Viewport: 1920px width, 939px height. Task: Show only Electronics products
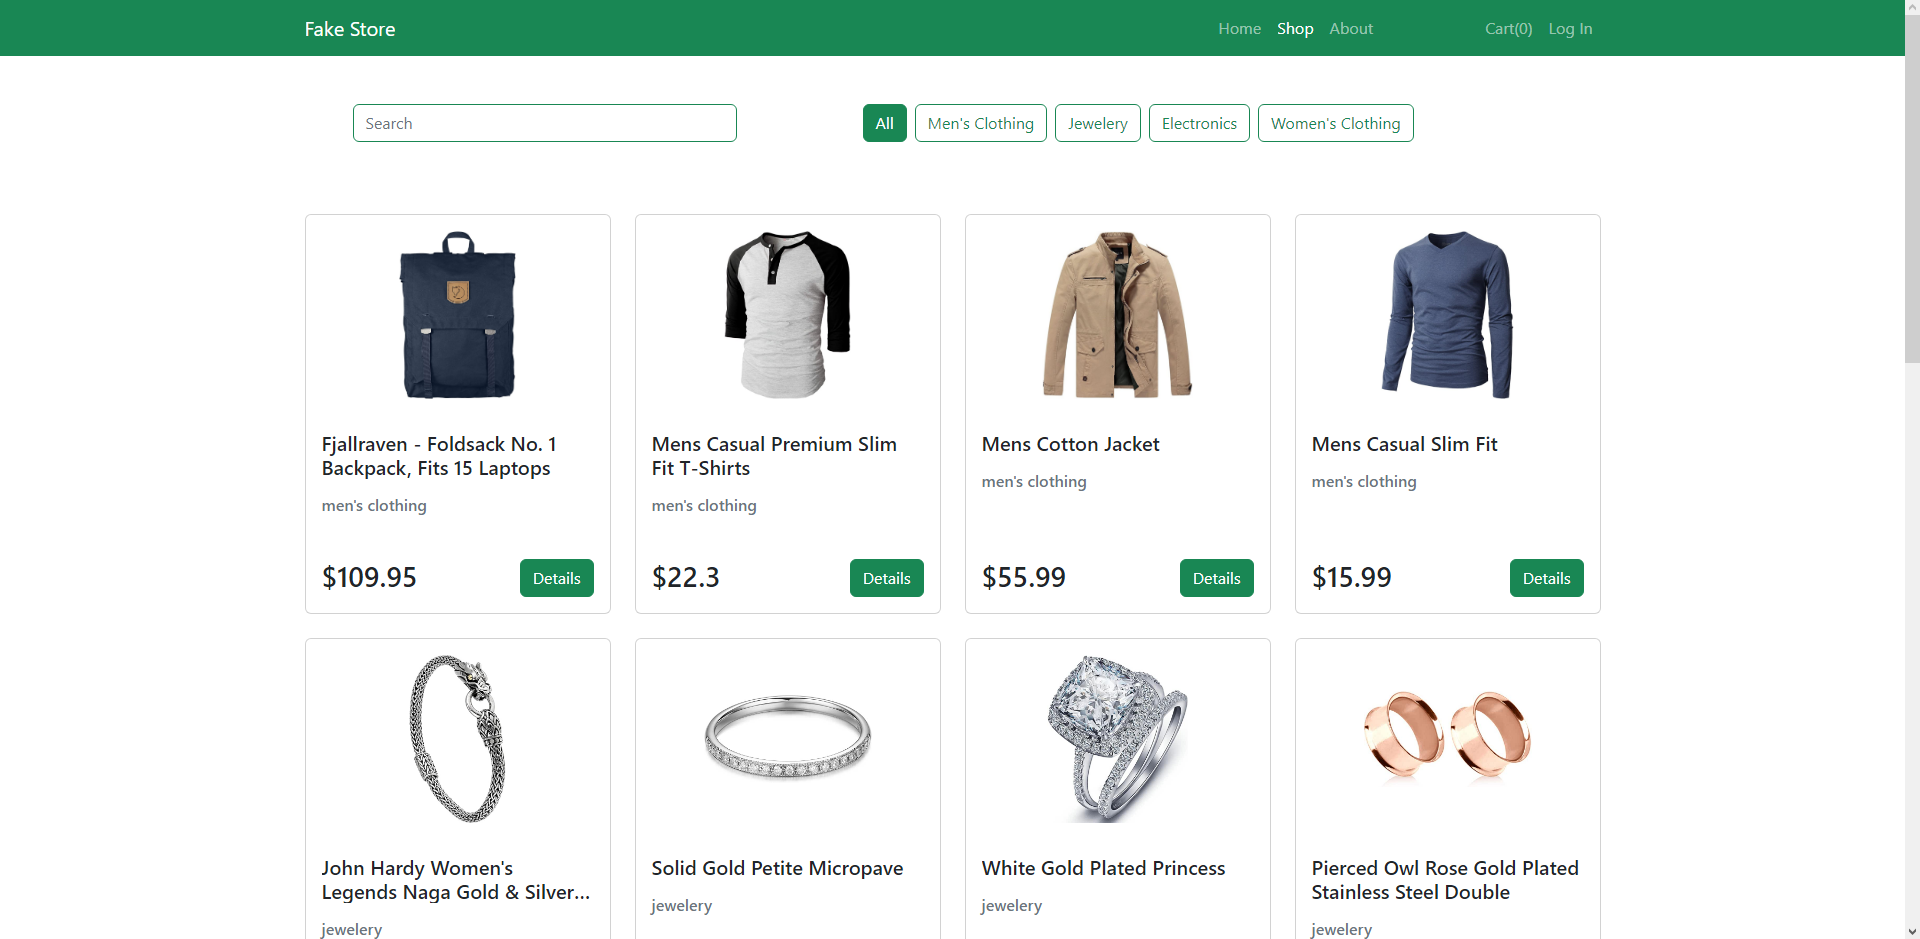point(1199,123)
